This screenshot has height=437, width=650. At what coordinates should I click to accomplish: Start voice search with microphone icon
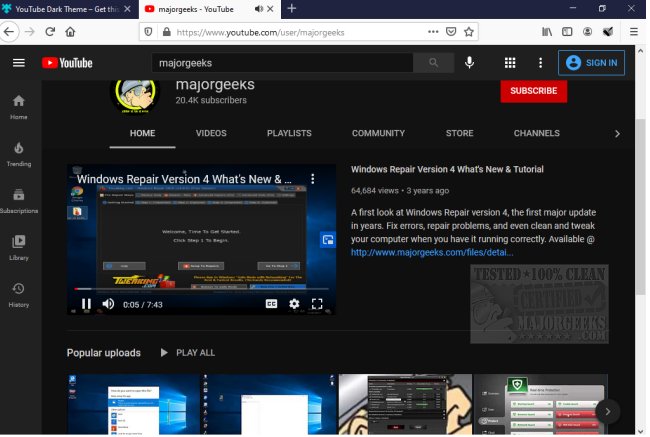point(469,63)
